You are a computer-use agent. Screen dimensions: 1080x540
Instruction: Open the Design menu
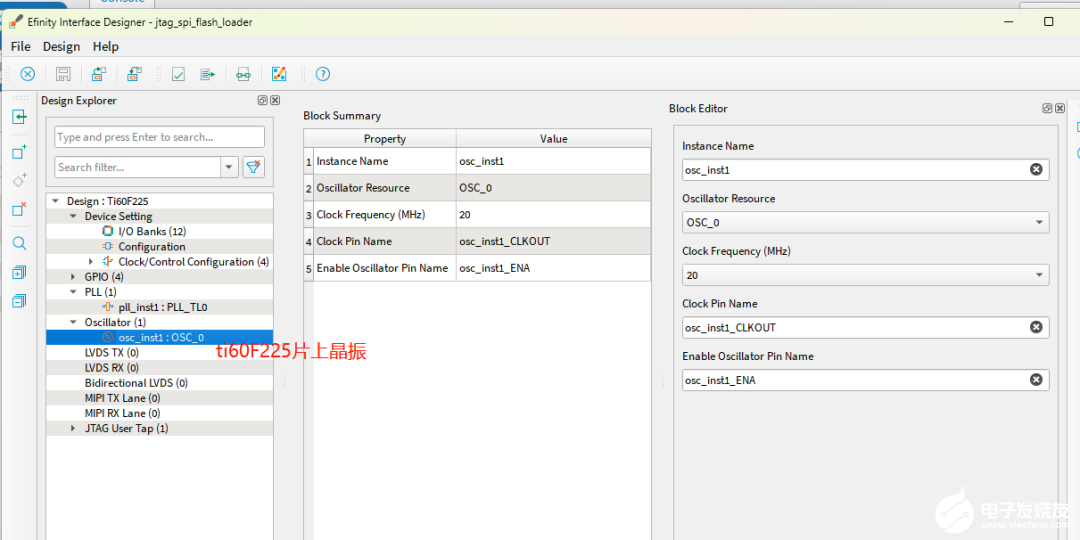(61, 46)
